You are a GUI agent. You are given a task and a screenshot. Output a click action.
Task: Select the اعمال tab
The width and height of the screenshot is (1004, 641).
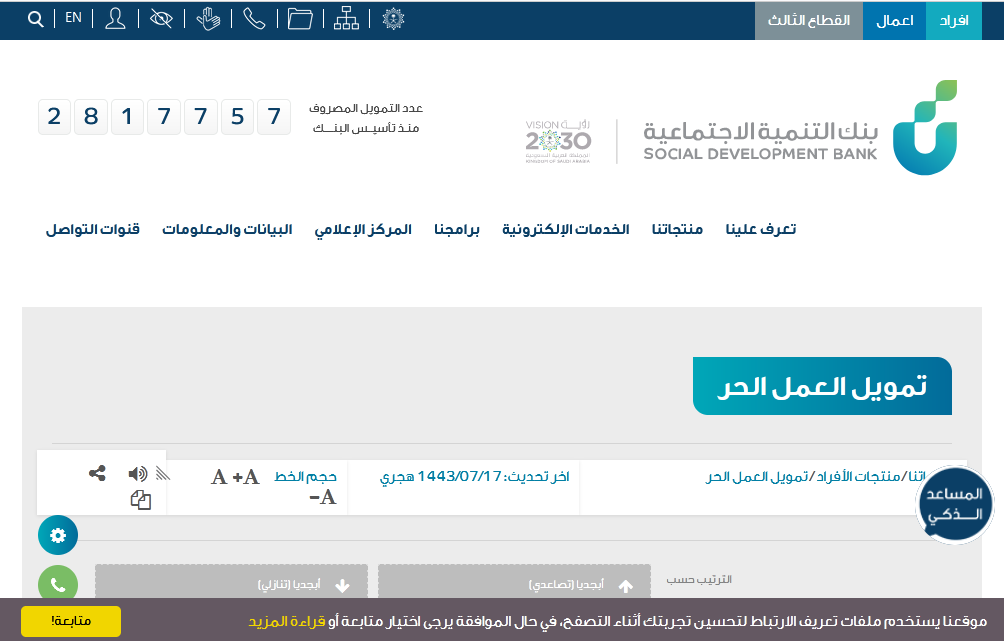coord(895,20)
